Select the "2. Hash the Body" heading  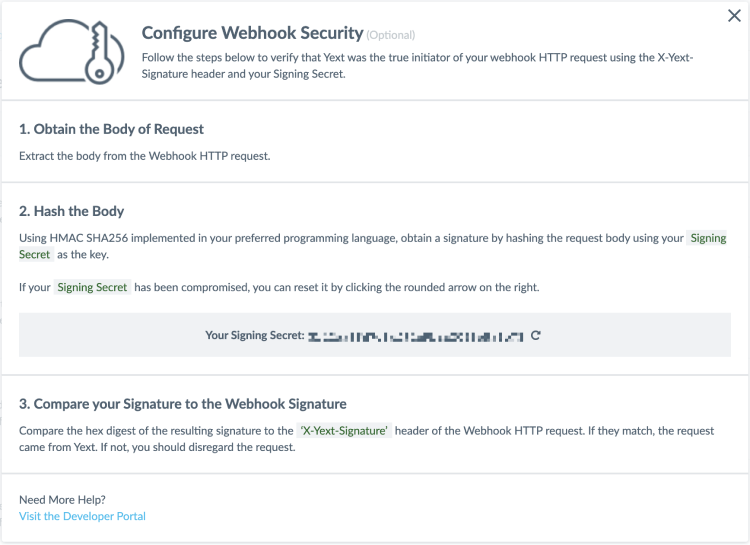coord(71,211)
